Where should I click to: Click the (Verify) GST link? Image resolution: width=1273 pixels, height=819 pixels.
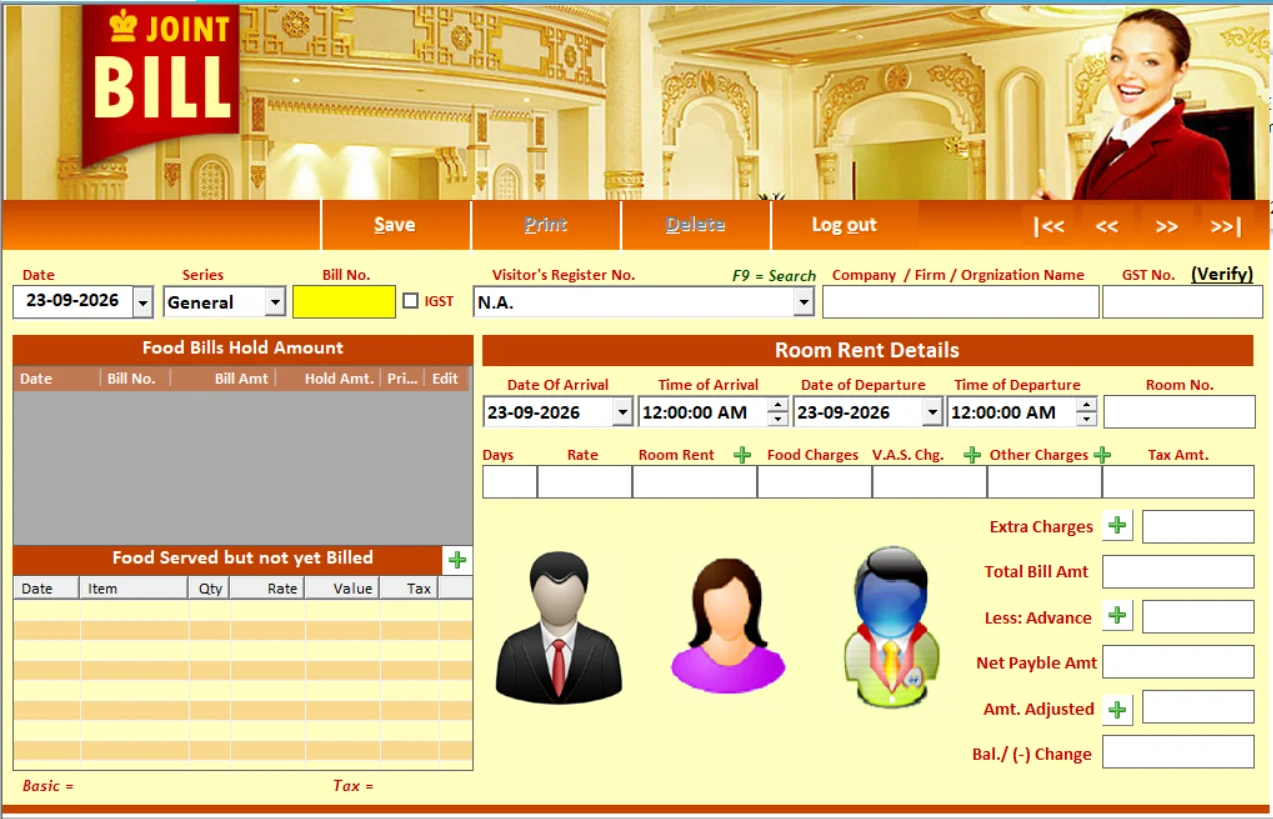coord(1222,274)
